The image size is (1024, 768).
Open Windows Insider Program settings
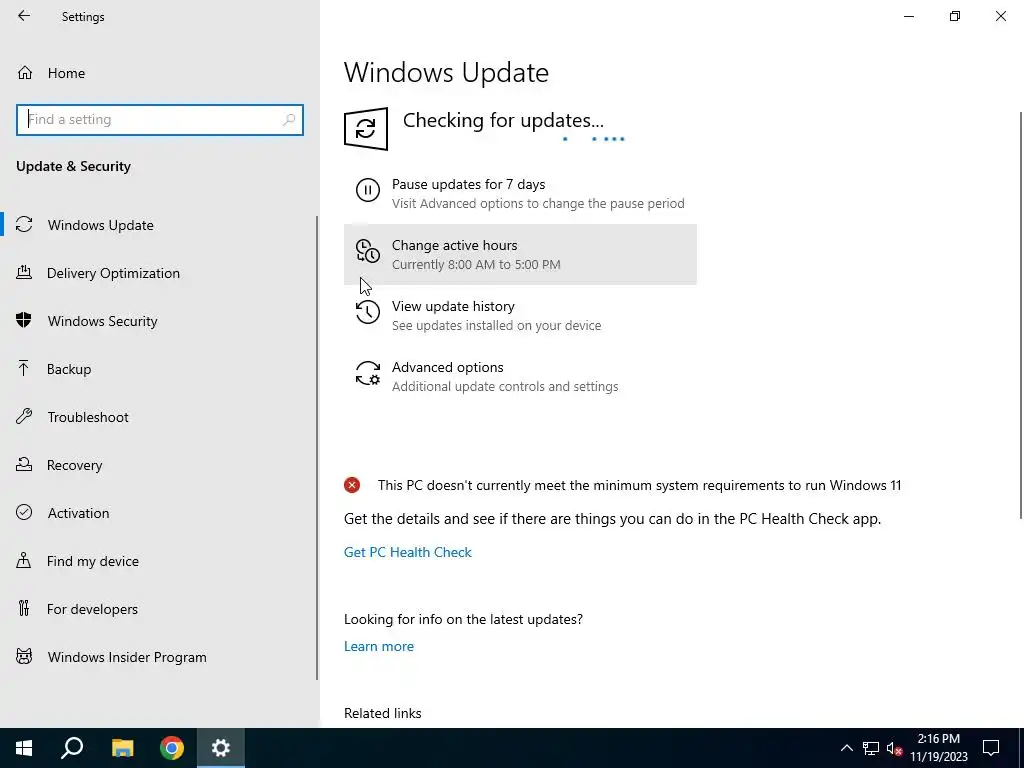(159, 657)
